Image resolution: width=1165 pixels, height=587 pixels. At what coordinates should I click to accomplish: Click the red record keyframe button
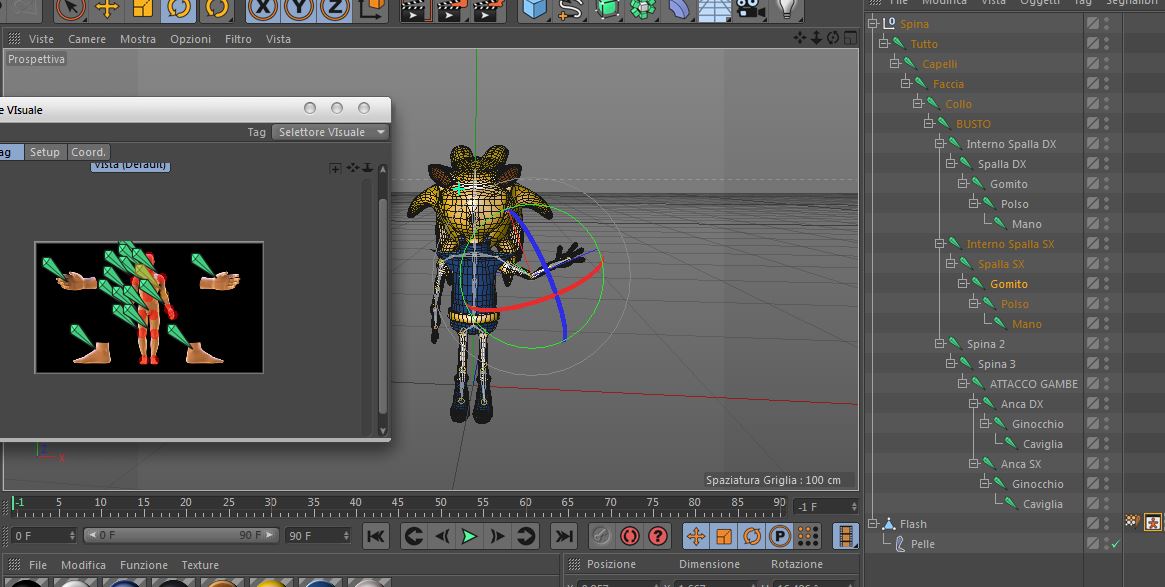pos(629,536)
